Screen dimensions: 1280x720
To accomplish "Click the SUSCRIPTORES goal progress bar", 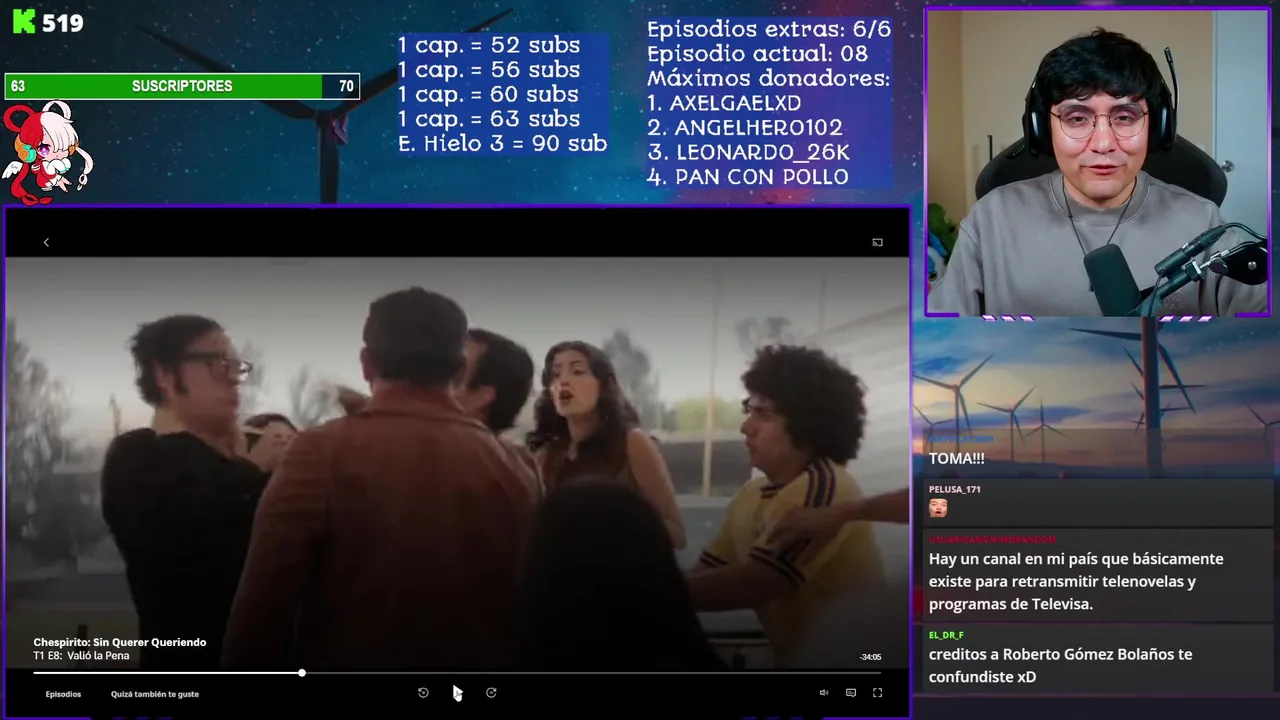I will pos(182,86).
